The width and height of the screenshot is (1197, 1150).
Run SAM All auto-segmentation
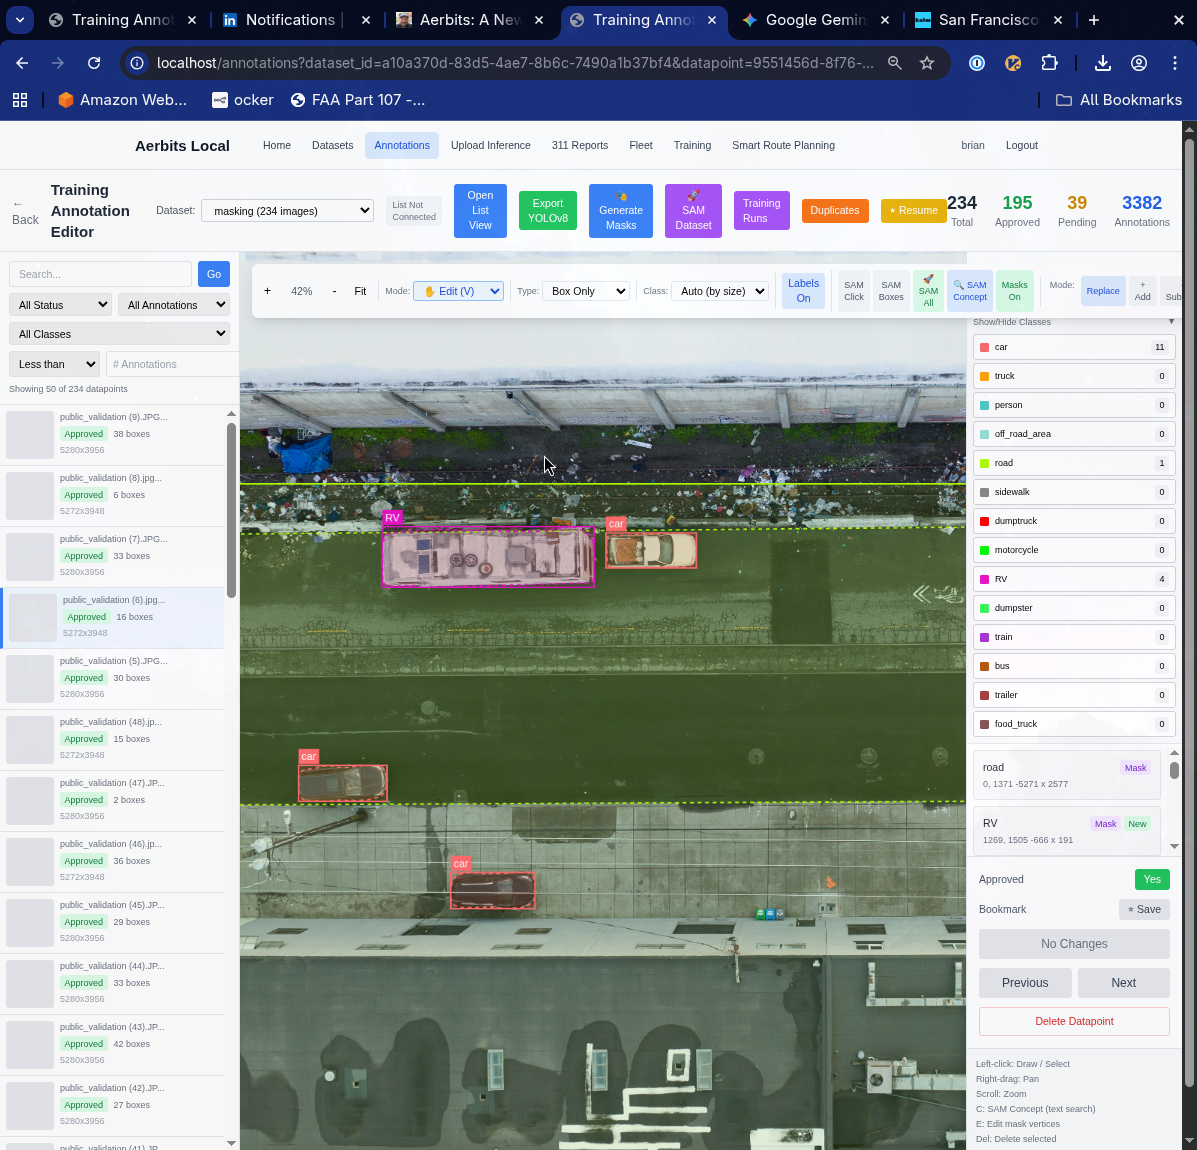928,290
